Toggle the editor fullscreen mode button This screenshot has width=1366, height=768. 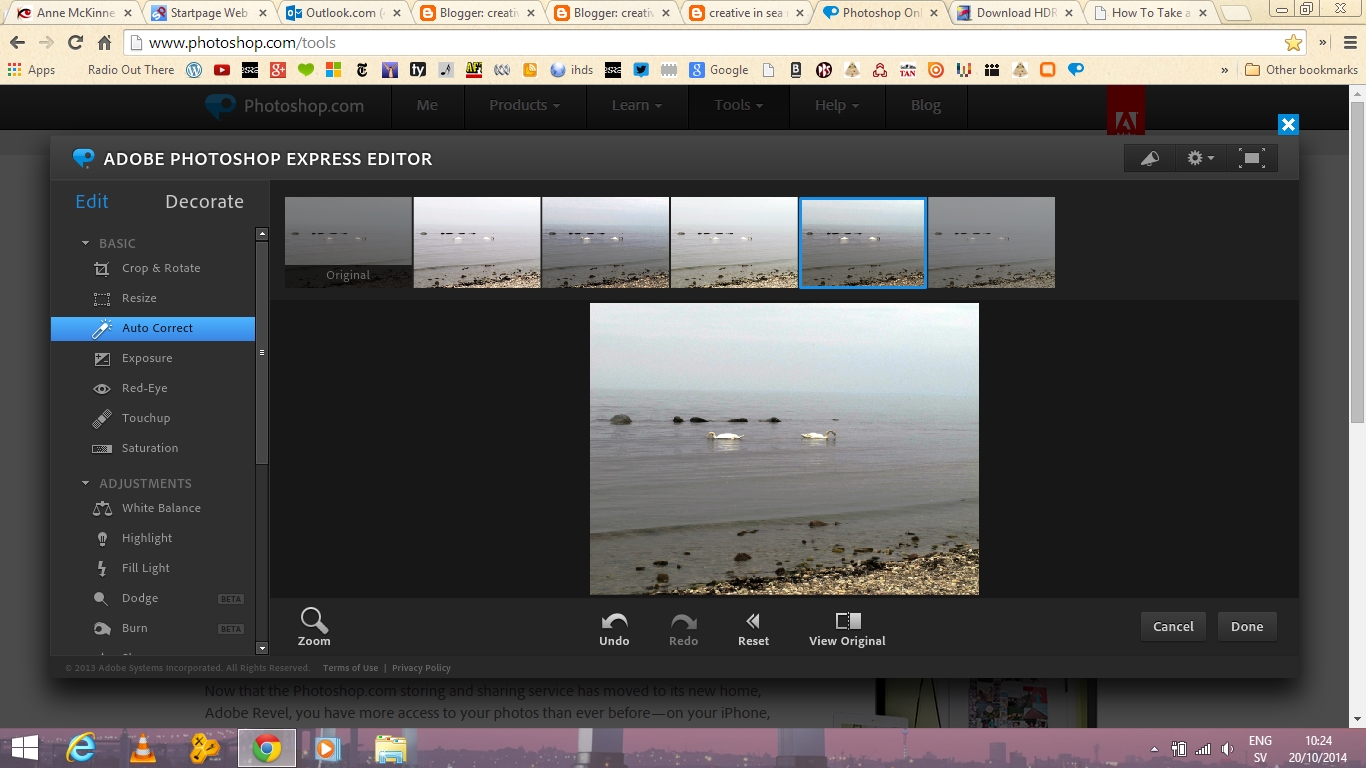[x=1252, y=158]
